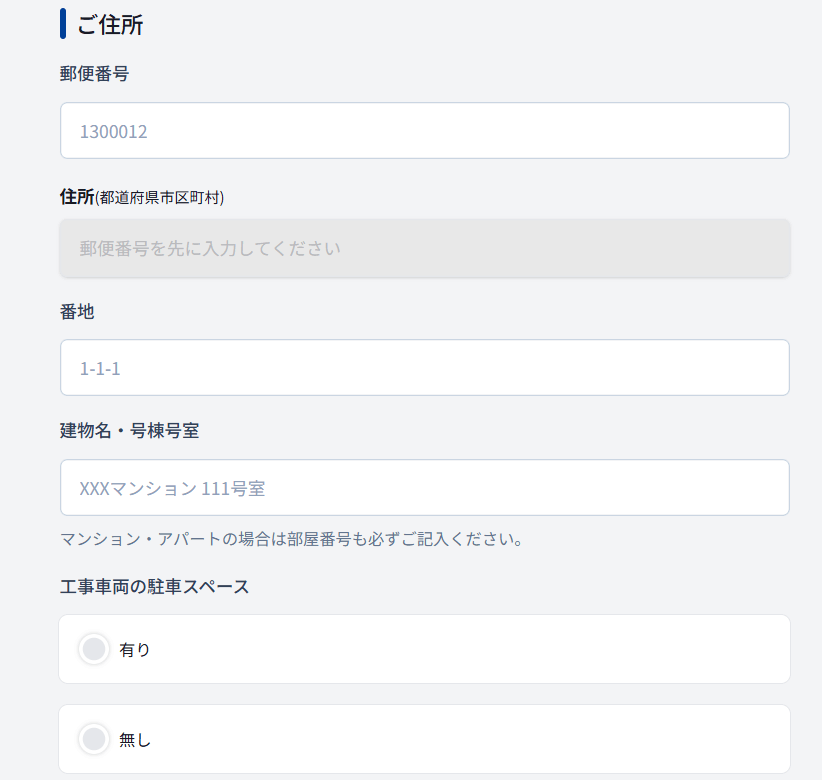Viewport: 822px width, 780px height.
Task: Click the 有り option label text
Action: 135,650
